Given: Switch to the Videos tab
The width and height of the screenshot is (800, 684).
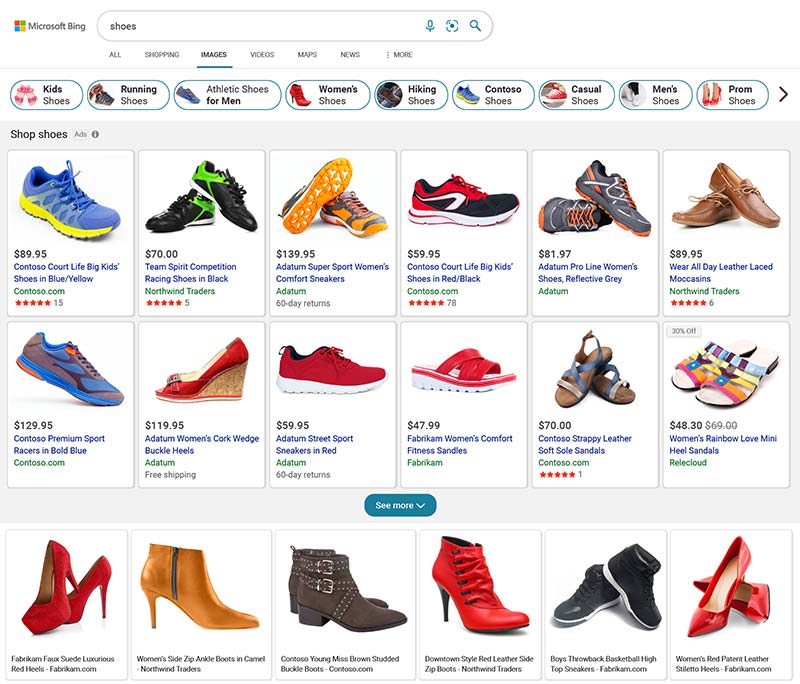Looking at the screenshot, I should click(x=262, y=55).
